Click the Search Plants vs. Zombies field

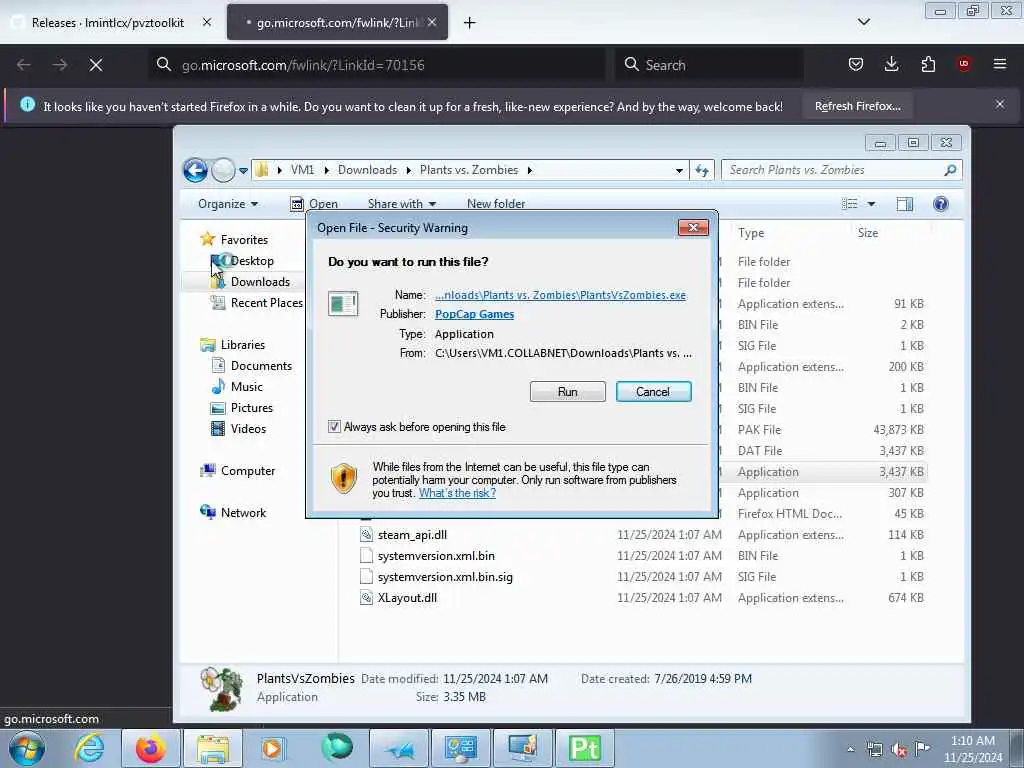click(841, 170)
